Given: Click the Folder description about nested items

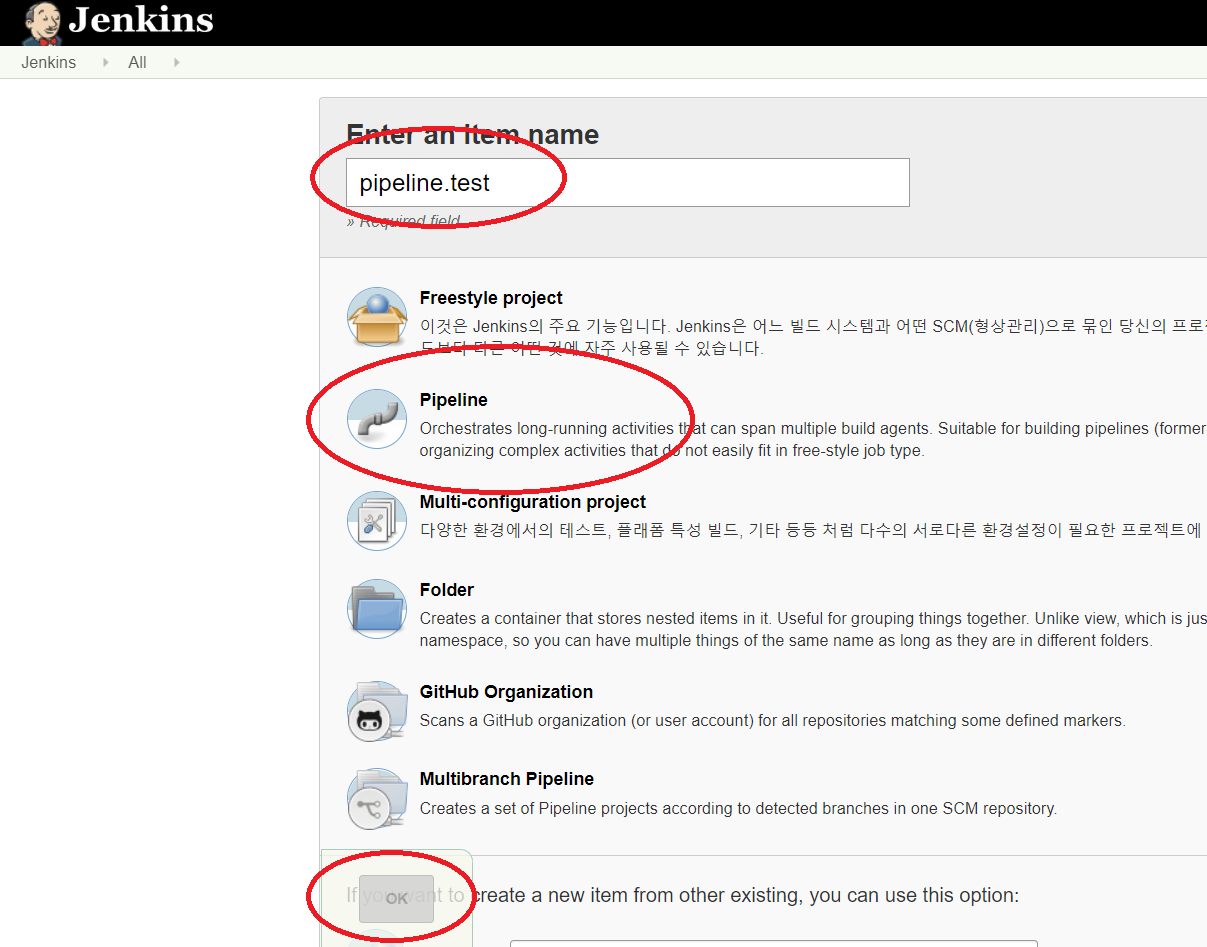Looking at the screenshot, I should (x=813, y=629).
